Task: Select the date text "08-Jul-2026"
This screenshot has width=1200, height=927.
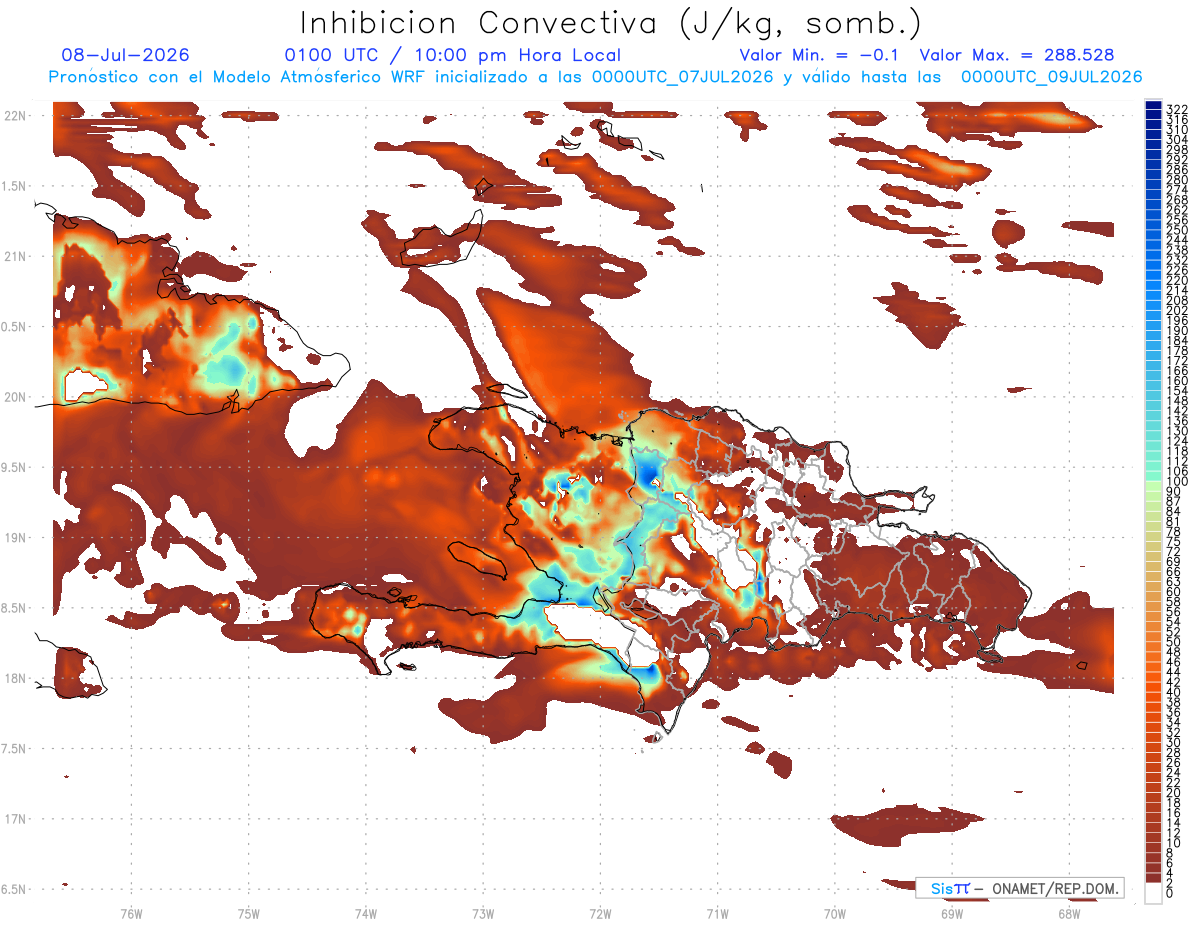Action: coord(125,56)
